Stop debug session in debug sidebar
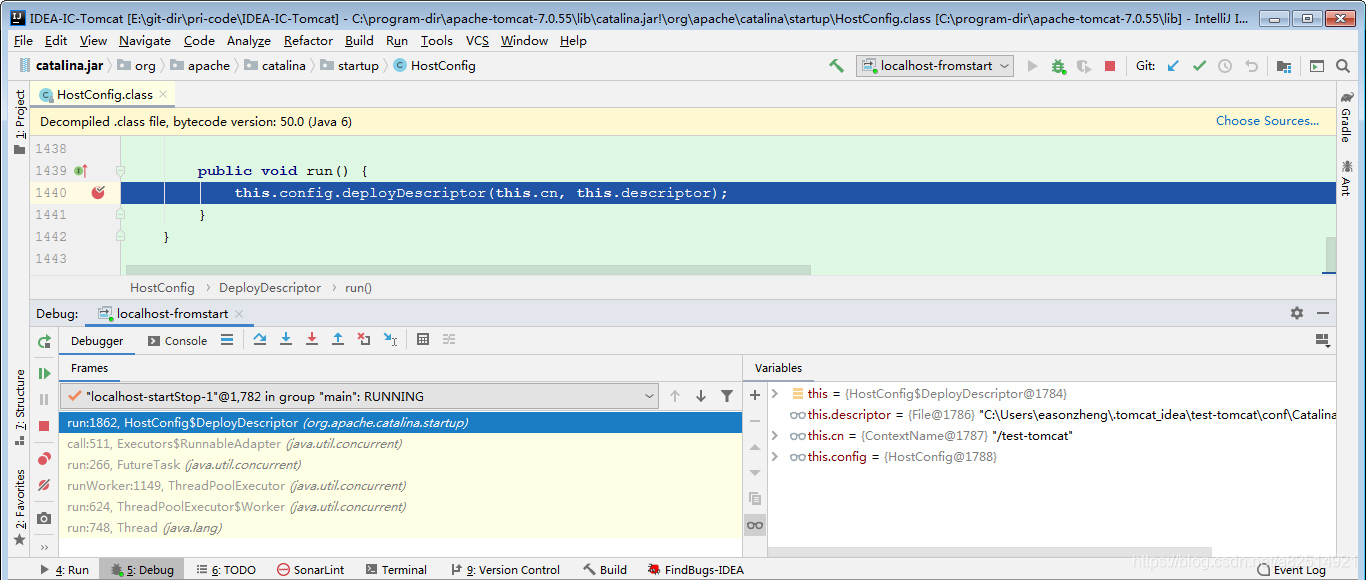This screenshot has width=1366, height=580. pos(44,426)
